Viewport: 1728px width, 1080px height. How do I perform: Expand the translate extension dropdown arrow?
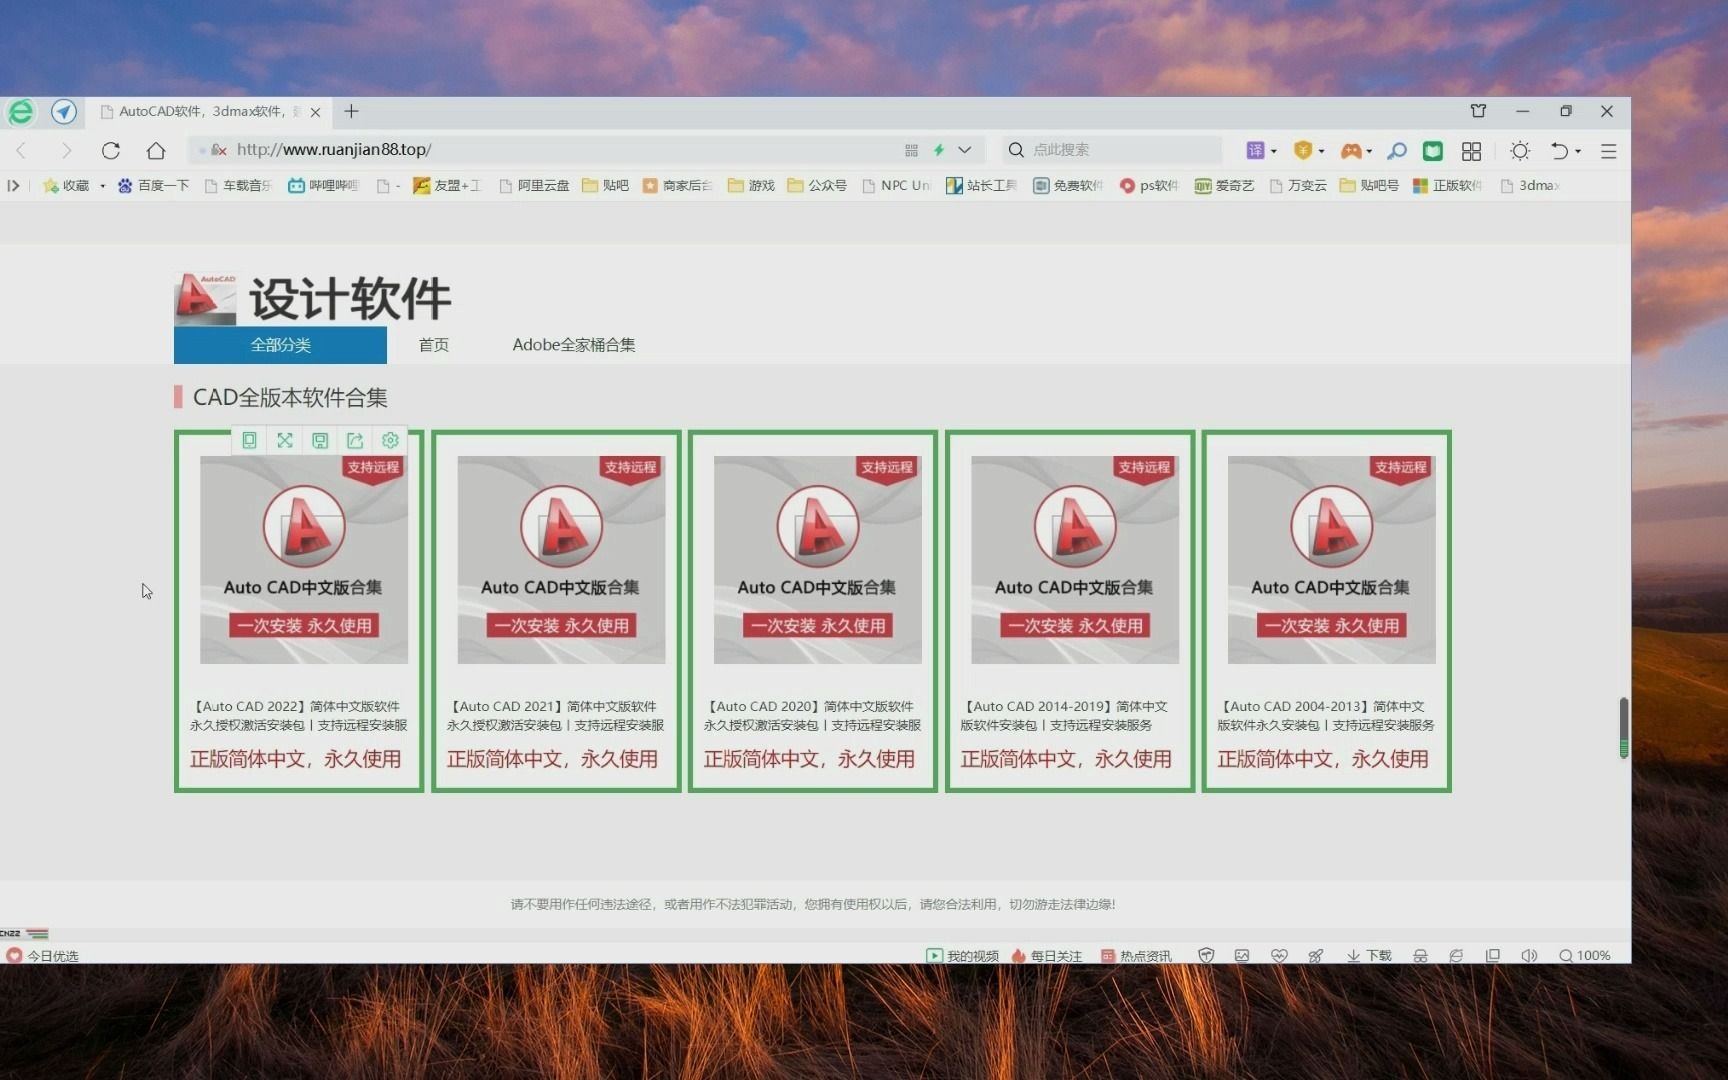pyautogui.click(x=1273, y=151)
